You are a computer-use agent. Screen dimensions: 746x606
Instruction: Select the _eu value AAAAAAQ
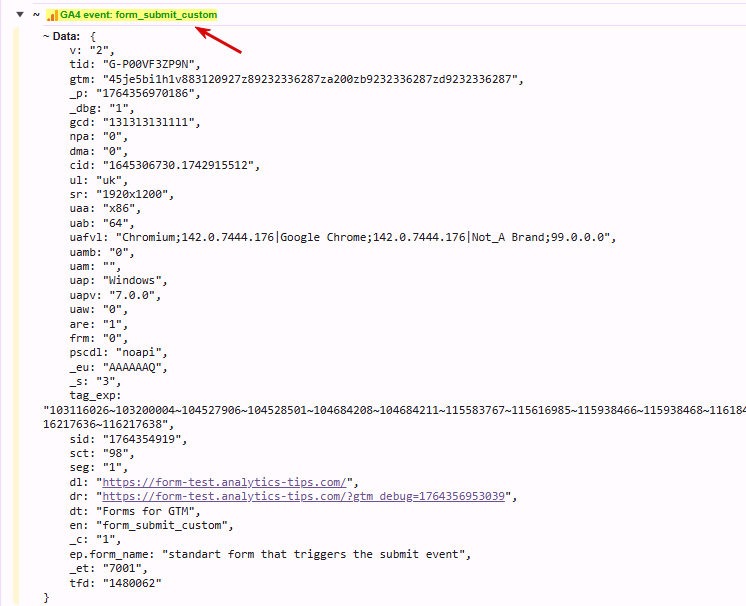pyautogui.click(x=132, y=367)
